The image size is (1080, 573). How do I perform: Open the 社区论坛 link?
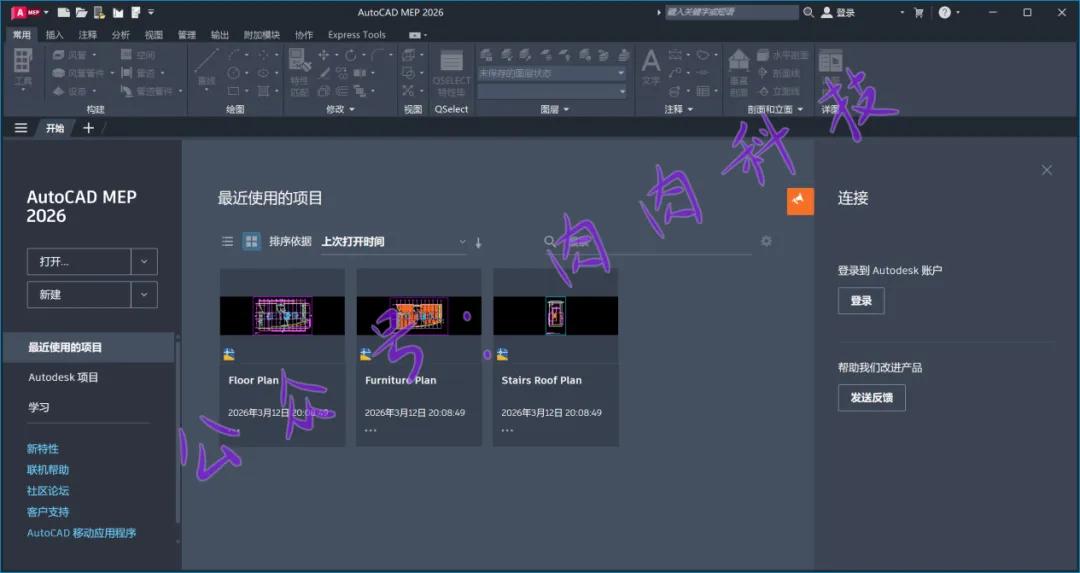(x=48, y=491)
